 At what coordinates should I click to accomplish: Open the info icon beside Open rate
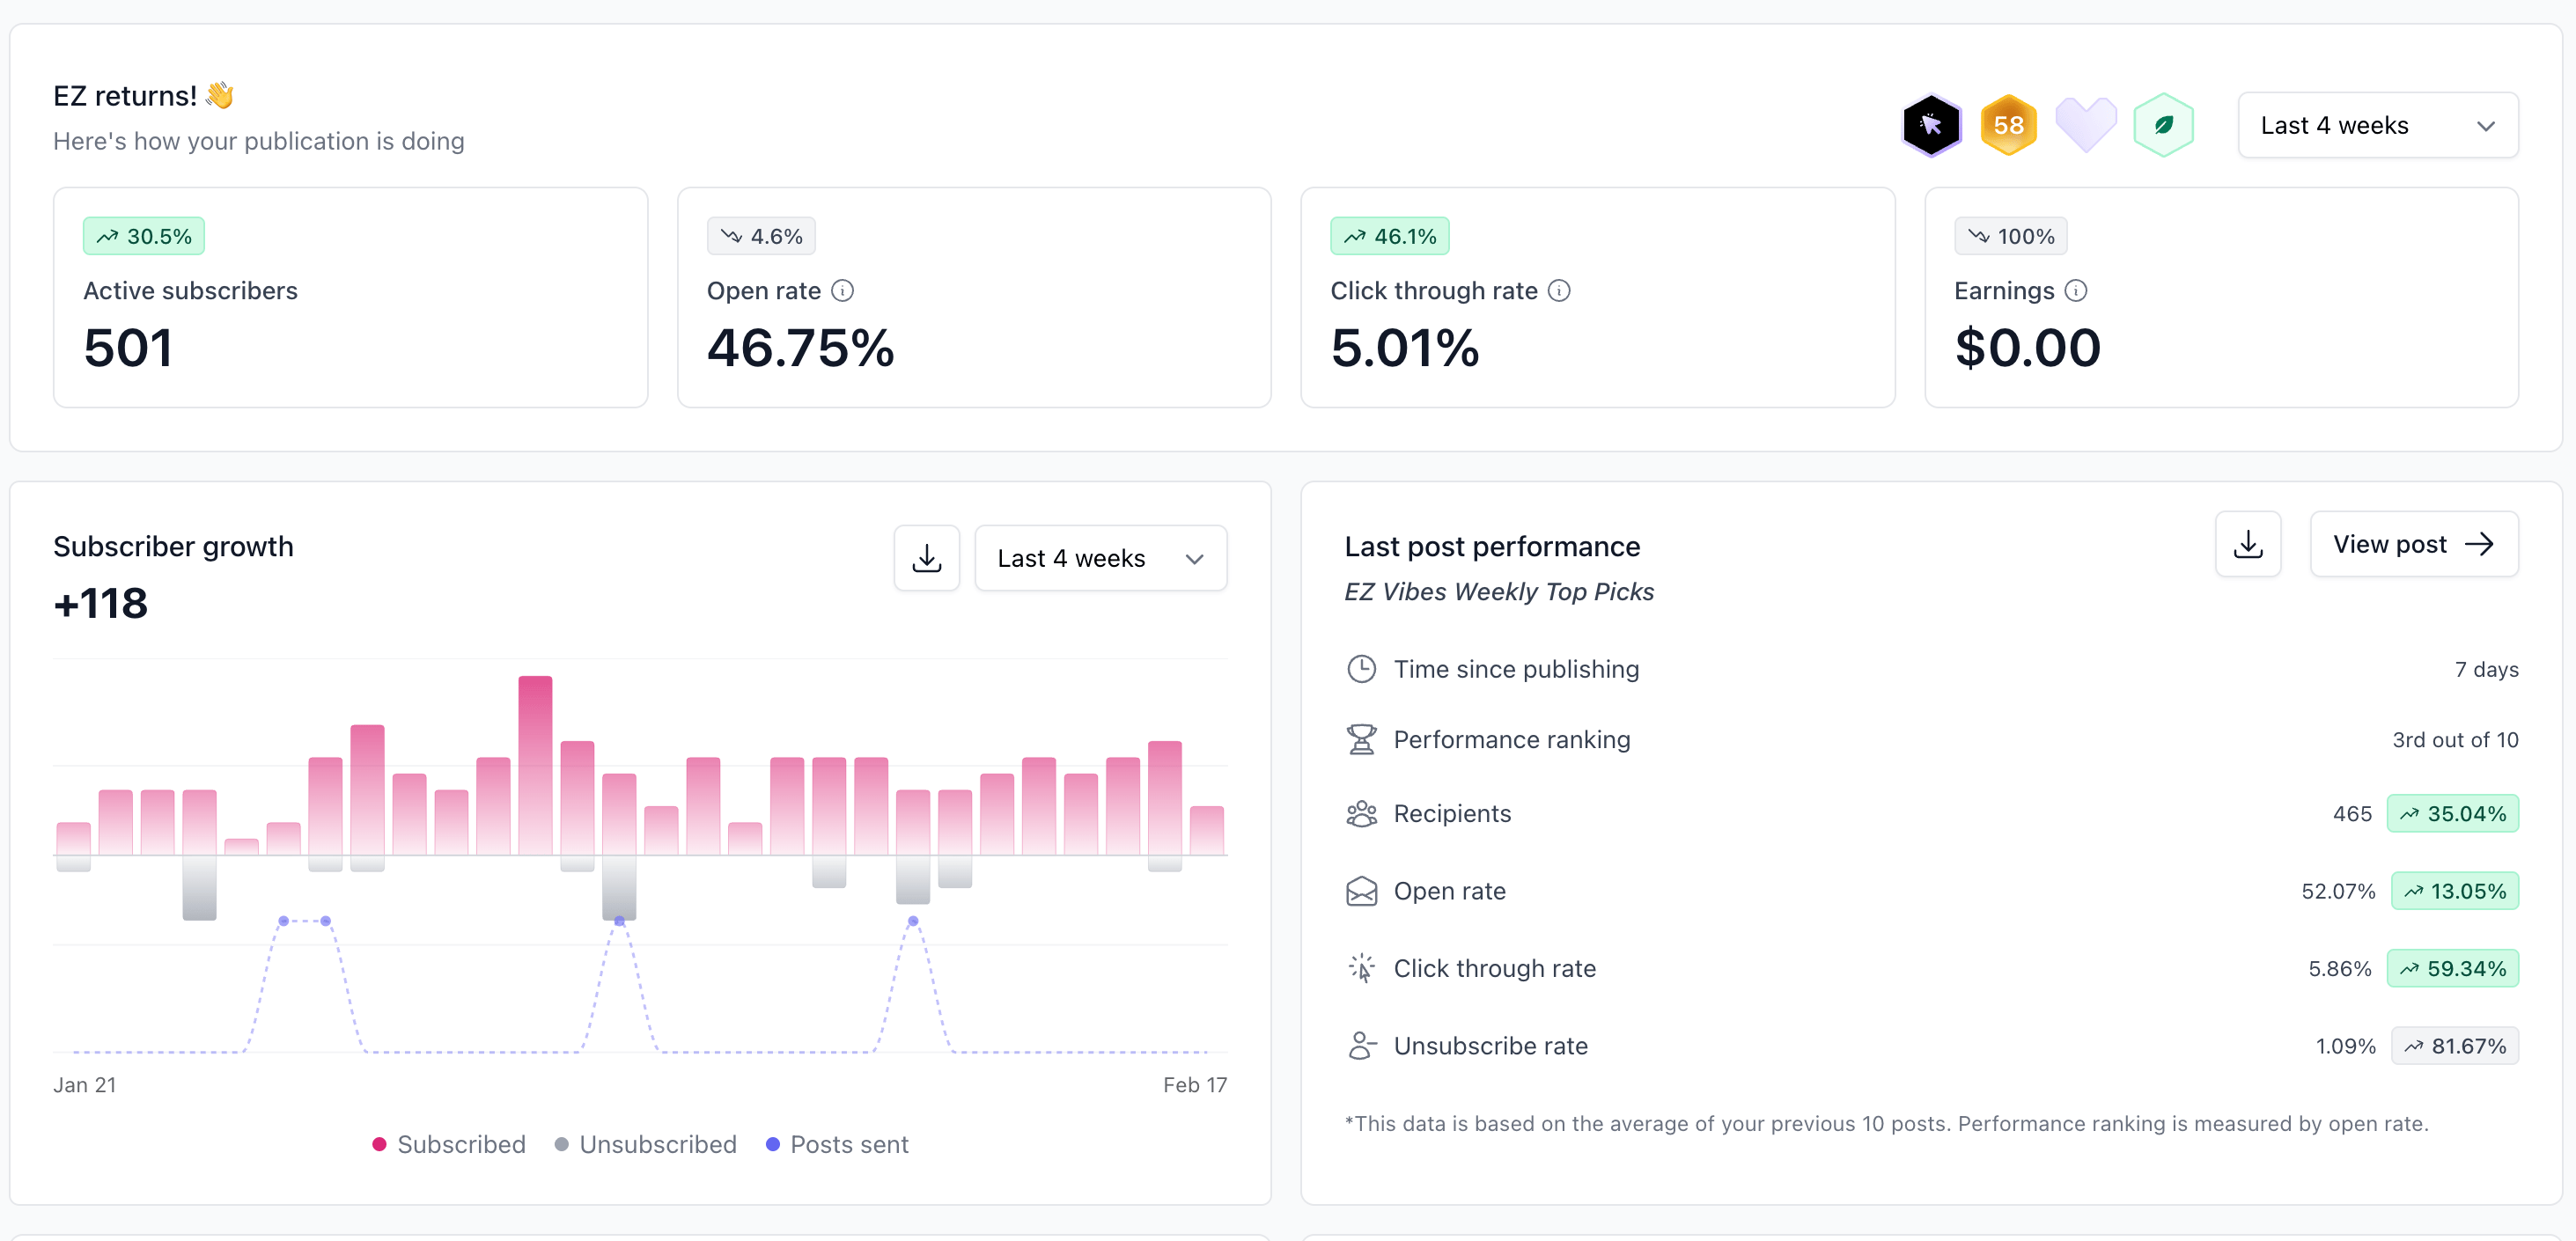click(x=843, y=291)
